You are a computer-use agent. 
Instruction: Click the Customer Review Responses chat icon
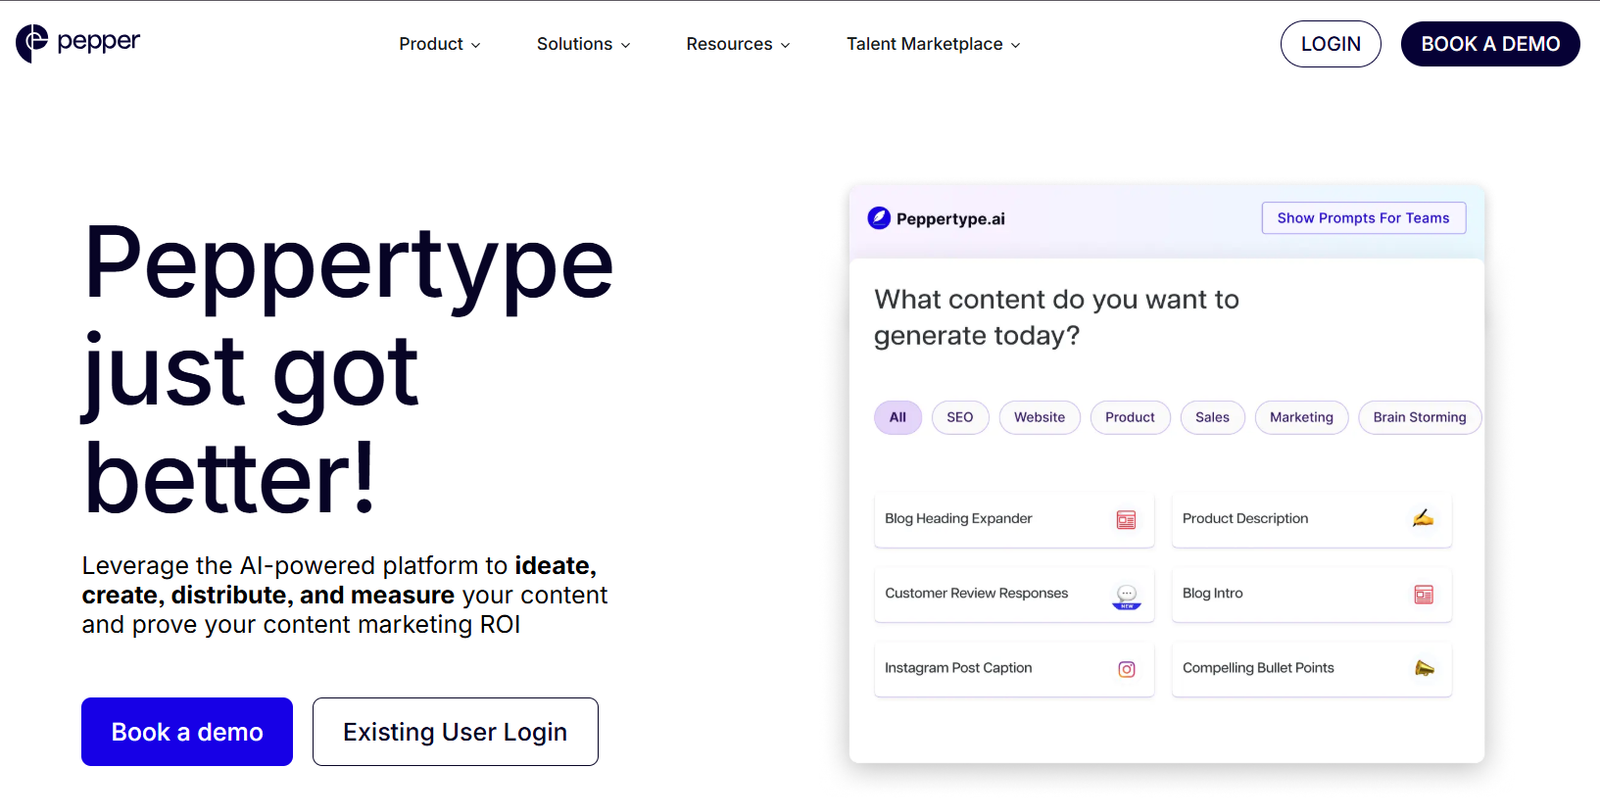click(1126, 595)
